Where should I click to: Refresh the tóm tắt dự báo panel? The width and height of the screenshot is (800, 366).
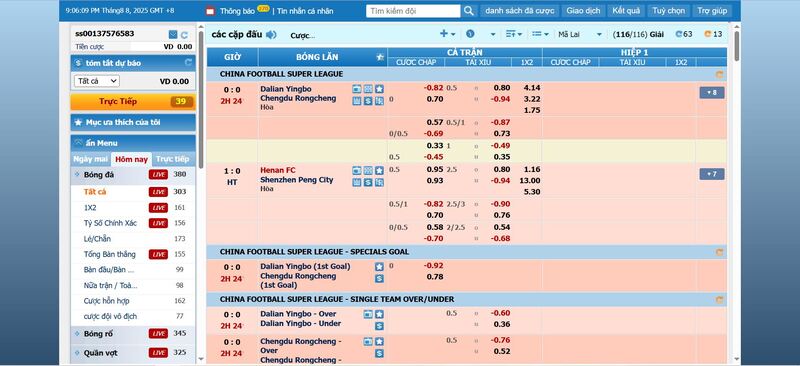click(x=188, y=62)
